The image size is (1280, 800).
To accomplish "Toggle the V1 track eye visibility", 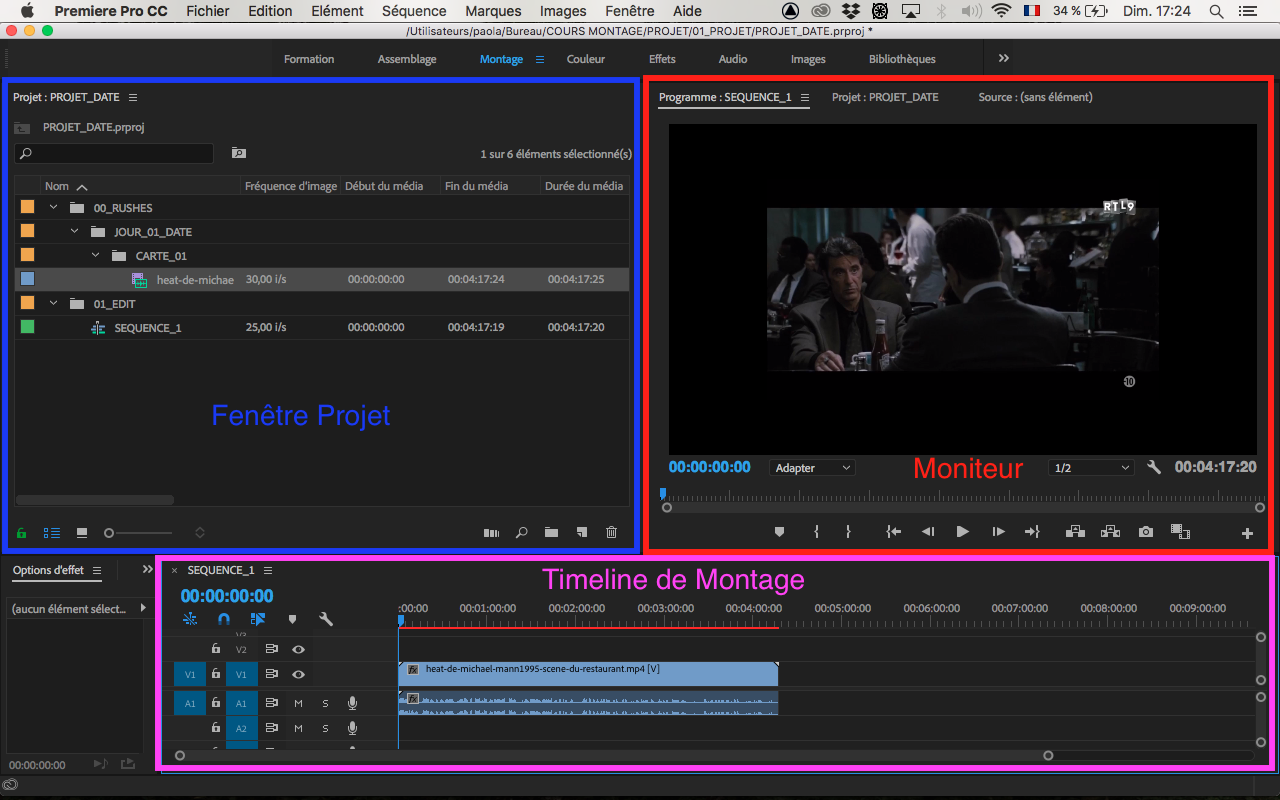I will tap(298, 675).
